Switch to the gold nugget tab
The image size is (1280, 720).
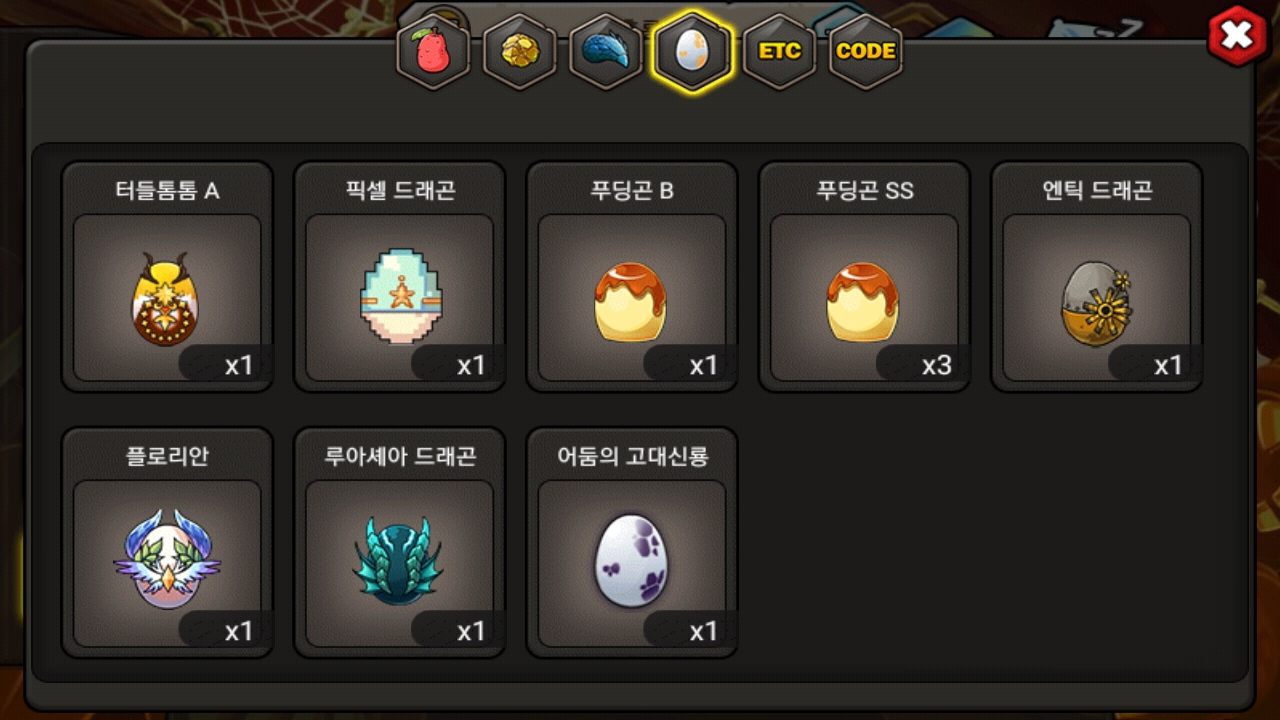coord(520,51)
